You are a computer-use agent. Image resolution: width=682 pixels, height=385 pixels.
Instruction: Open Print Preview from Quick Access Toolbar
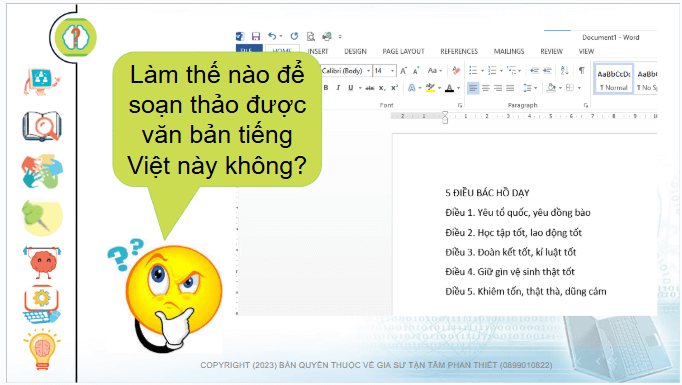click(311, 36)
